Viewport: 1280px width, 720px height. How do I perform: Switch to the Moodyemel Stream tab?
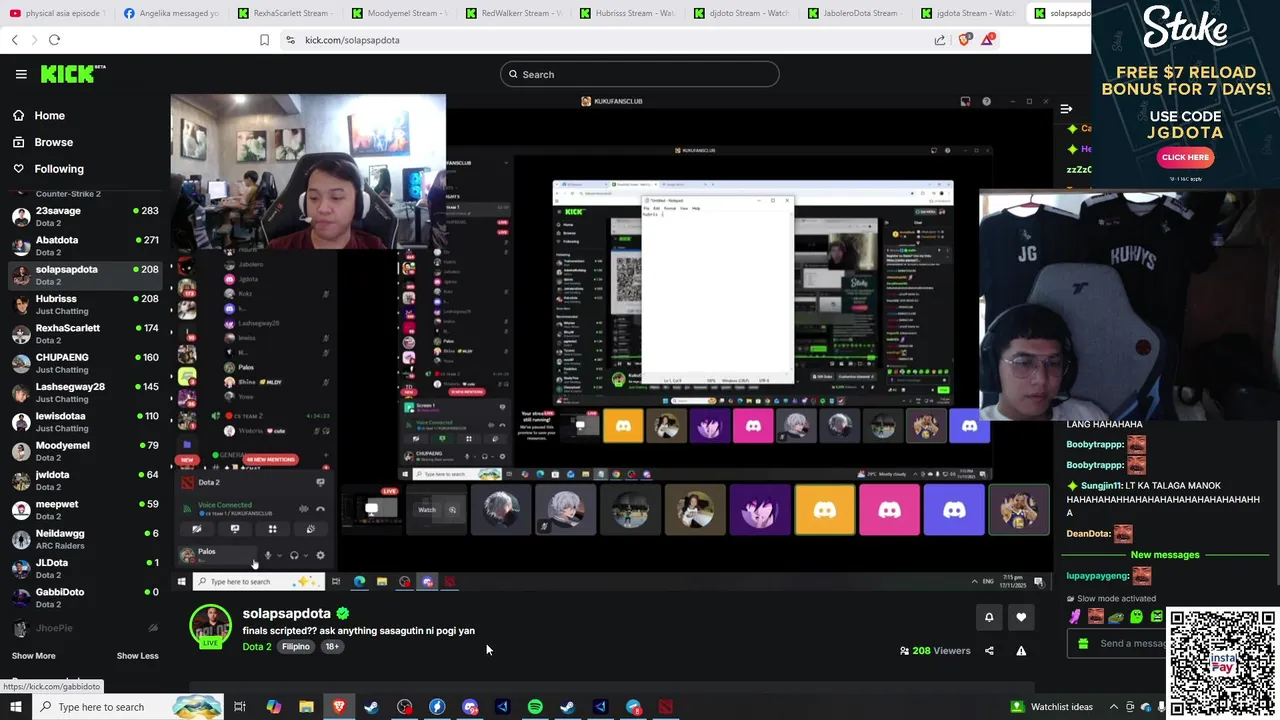coord(401,13)
